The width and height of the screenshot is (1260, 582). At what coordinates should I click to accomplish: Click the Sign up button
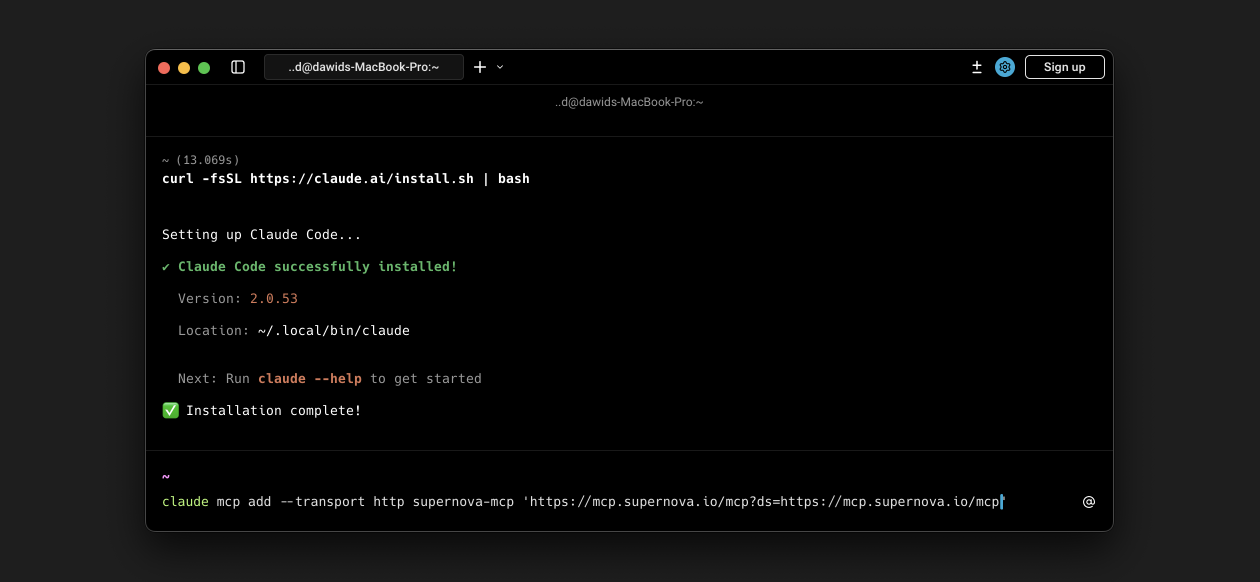pyautogui.click(x=1064, y=67)
